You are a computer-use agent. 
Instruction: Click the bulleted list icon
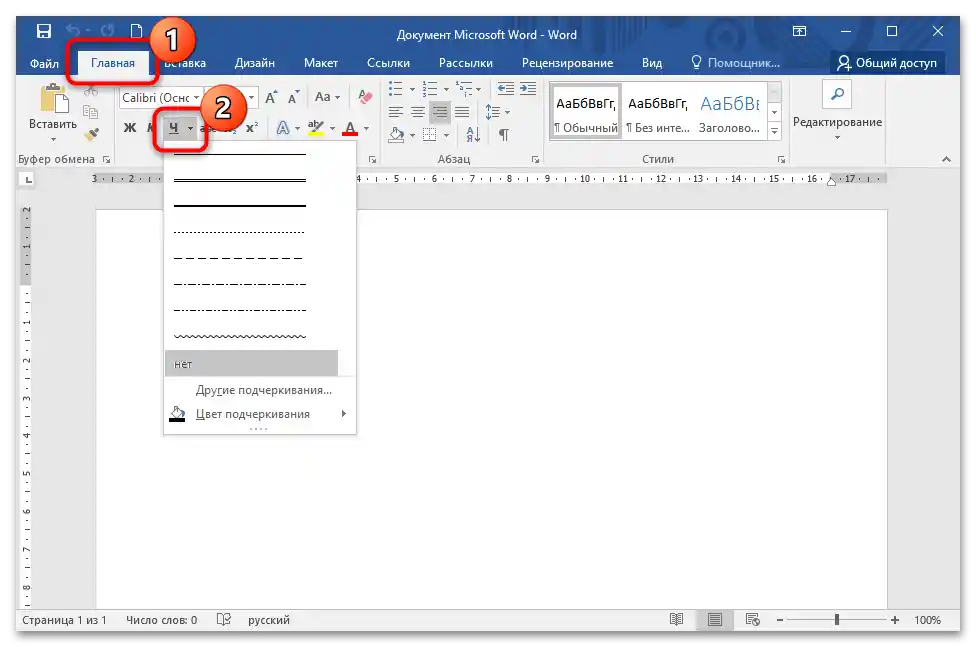click(x=396, y=89)
